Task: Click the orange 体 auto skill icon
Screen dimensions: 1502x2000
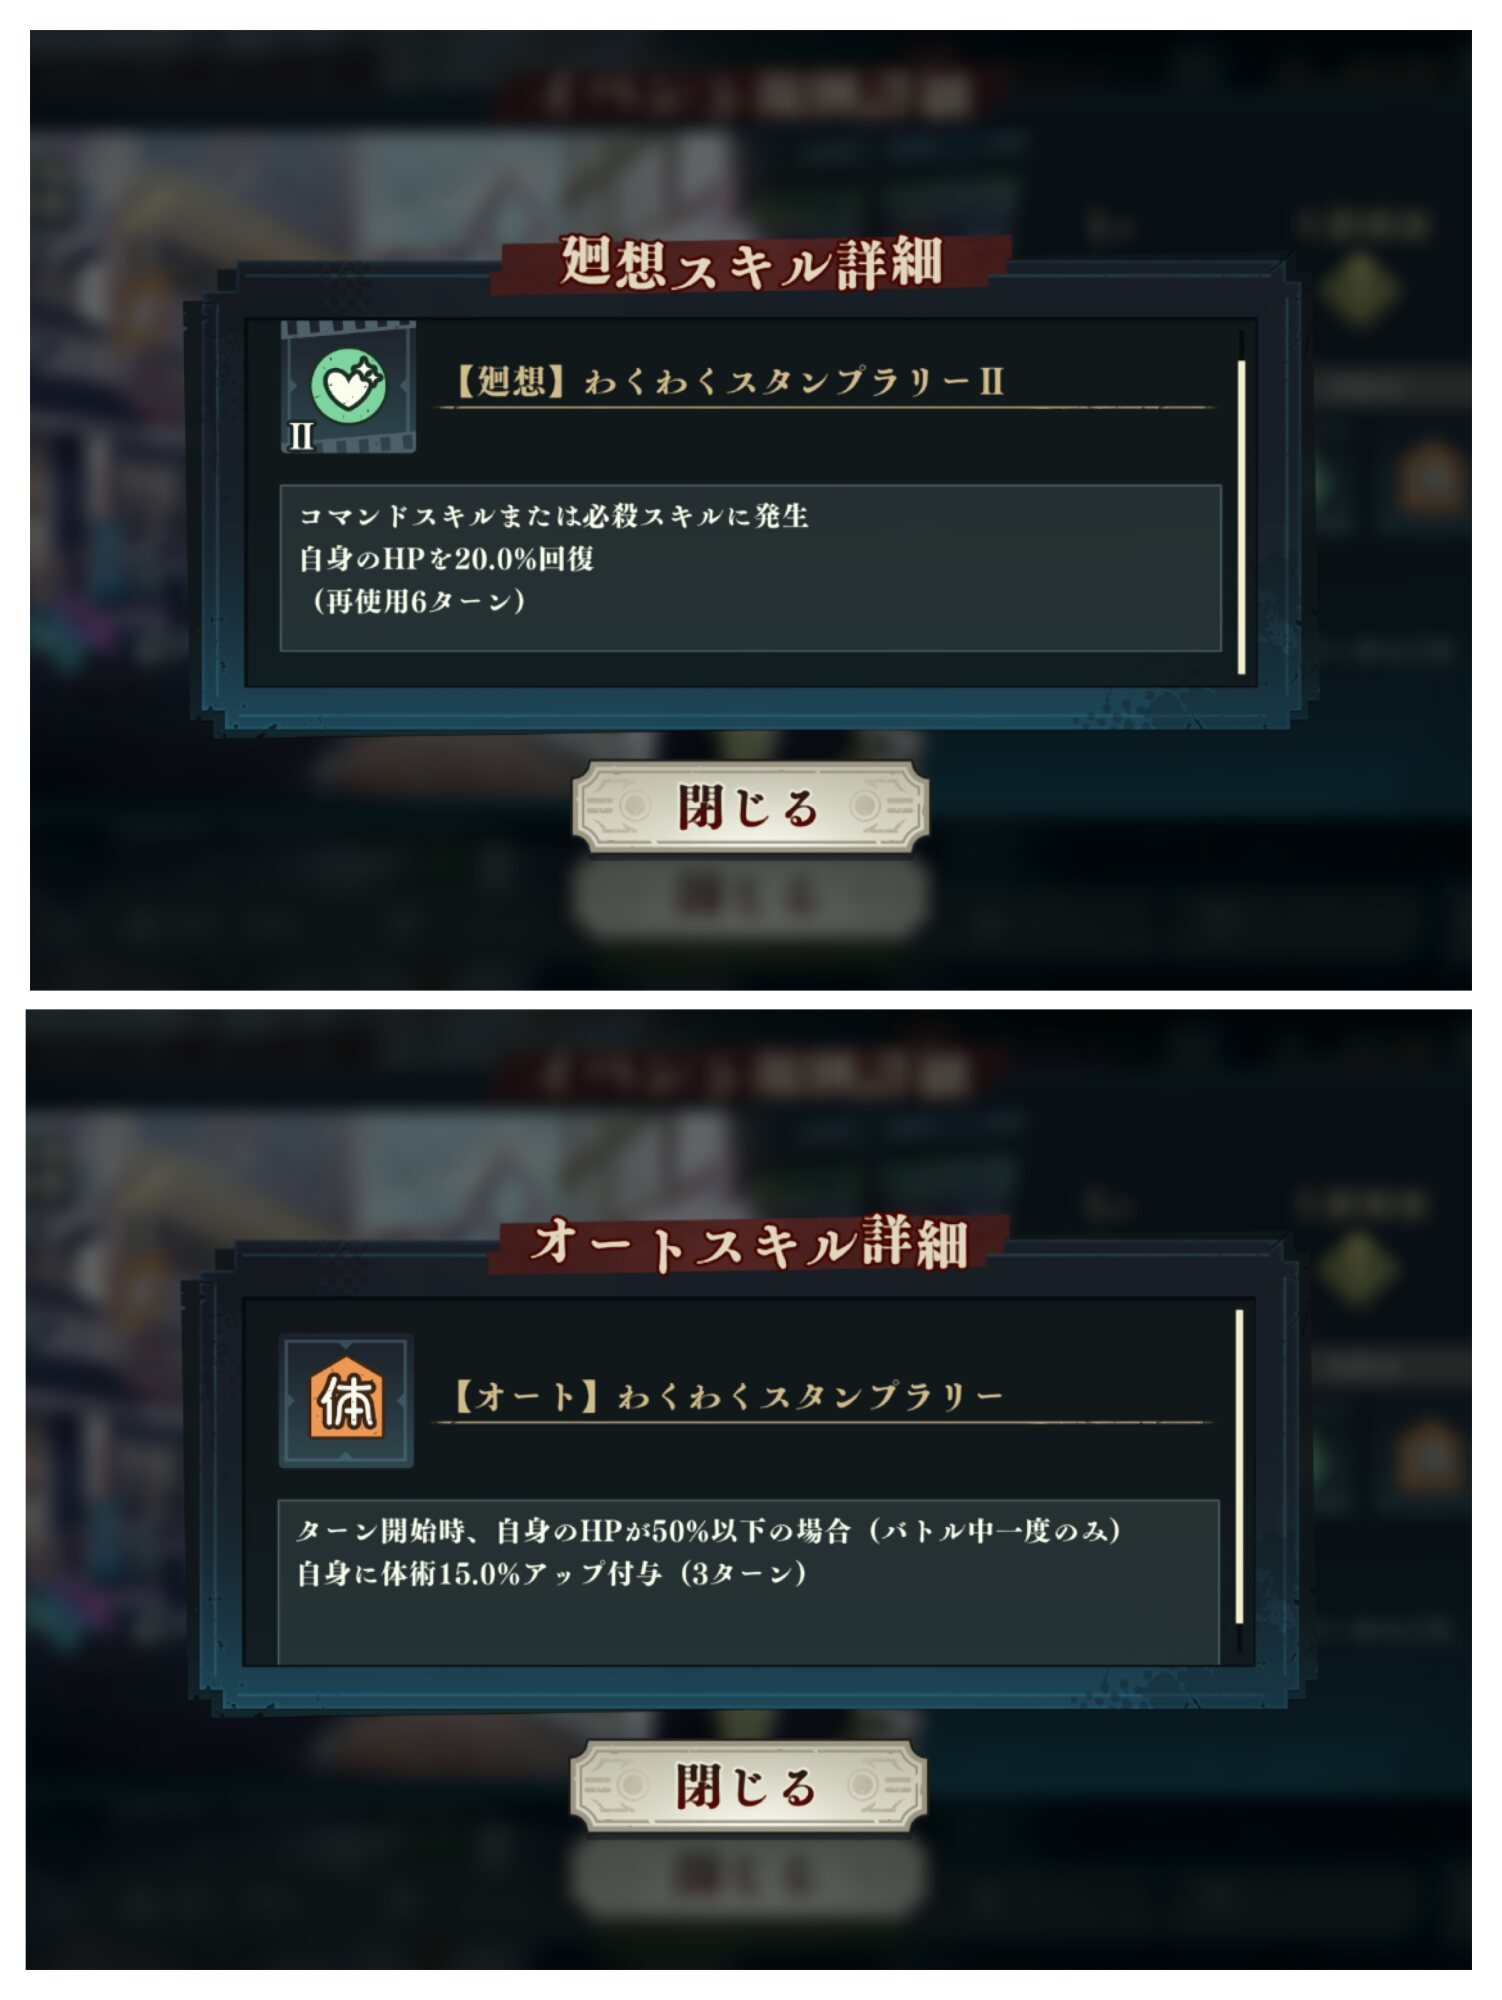Action: (346, 1401)
